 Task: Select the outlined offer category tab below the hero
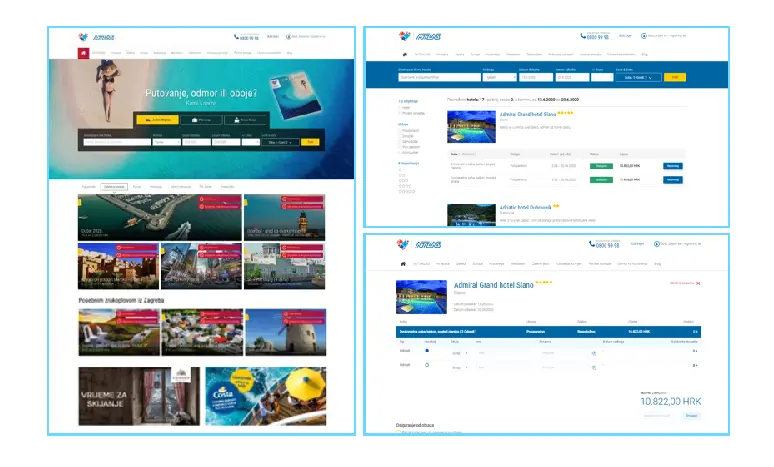tap(114, 187)
